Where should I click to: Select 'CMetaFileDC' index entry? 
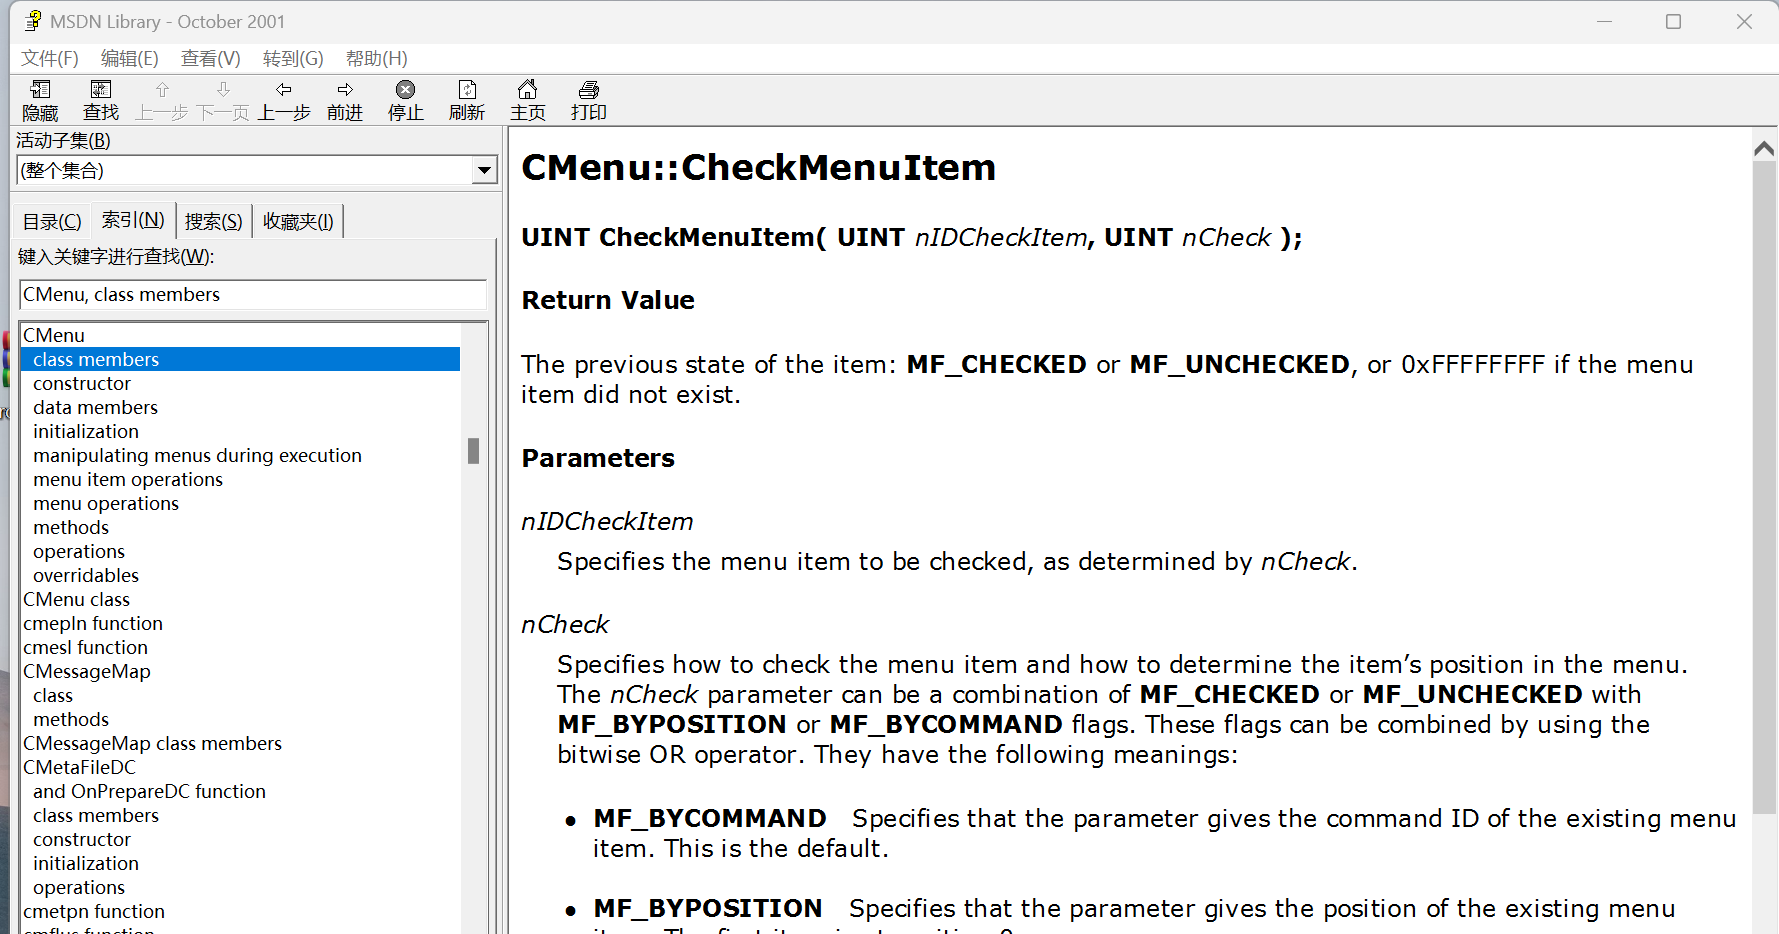click(x=80, y=767)
